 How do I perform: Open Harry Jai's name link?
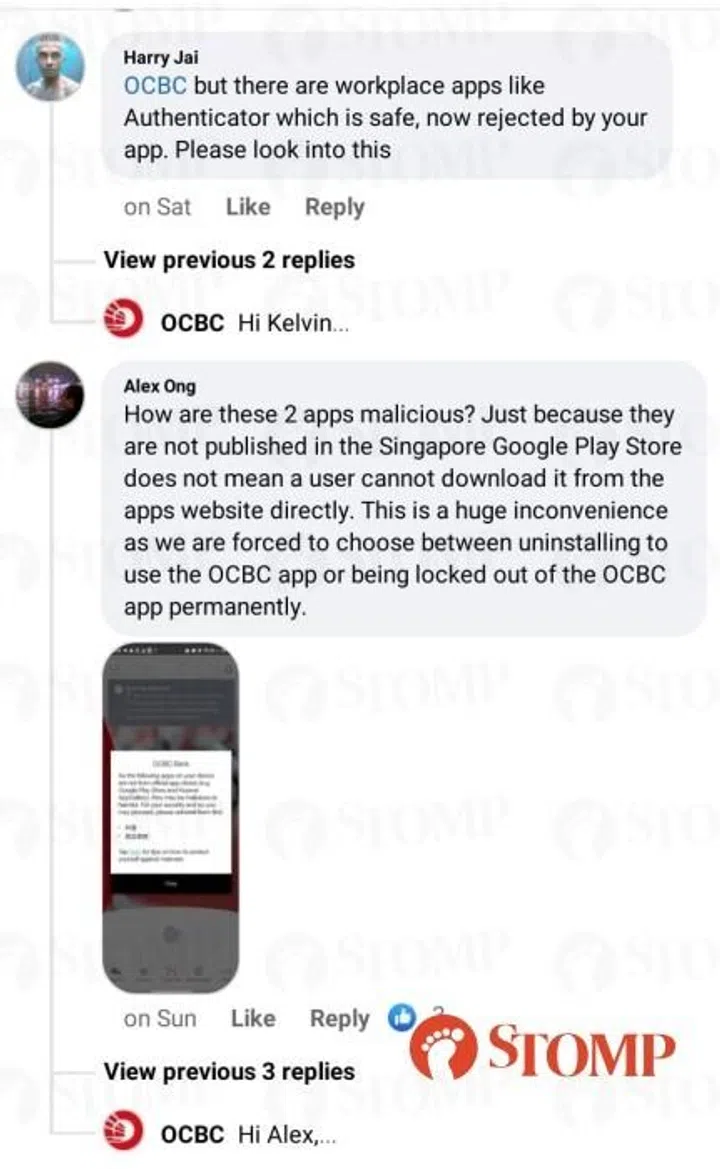coord(161,57)
